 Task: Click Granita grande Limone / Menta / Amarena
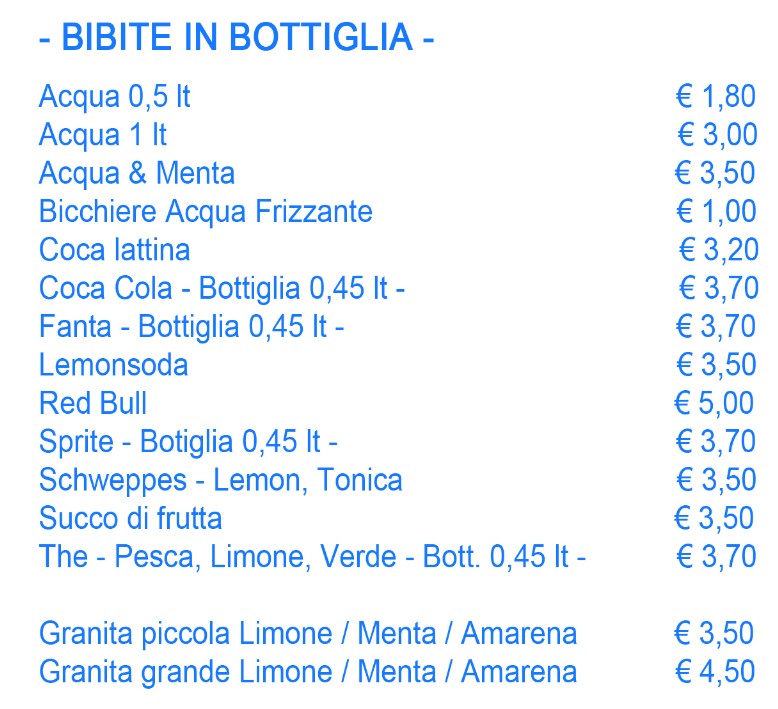tap(308, 672)
